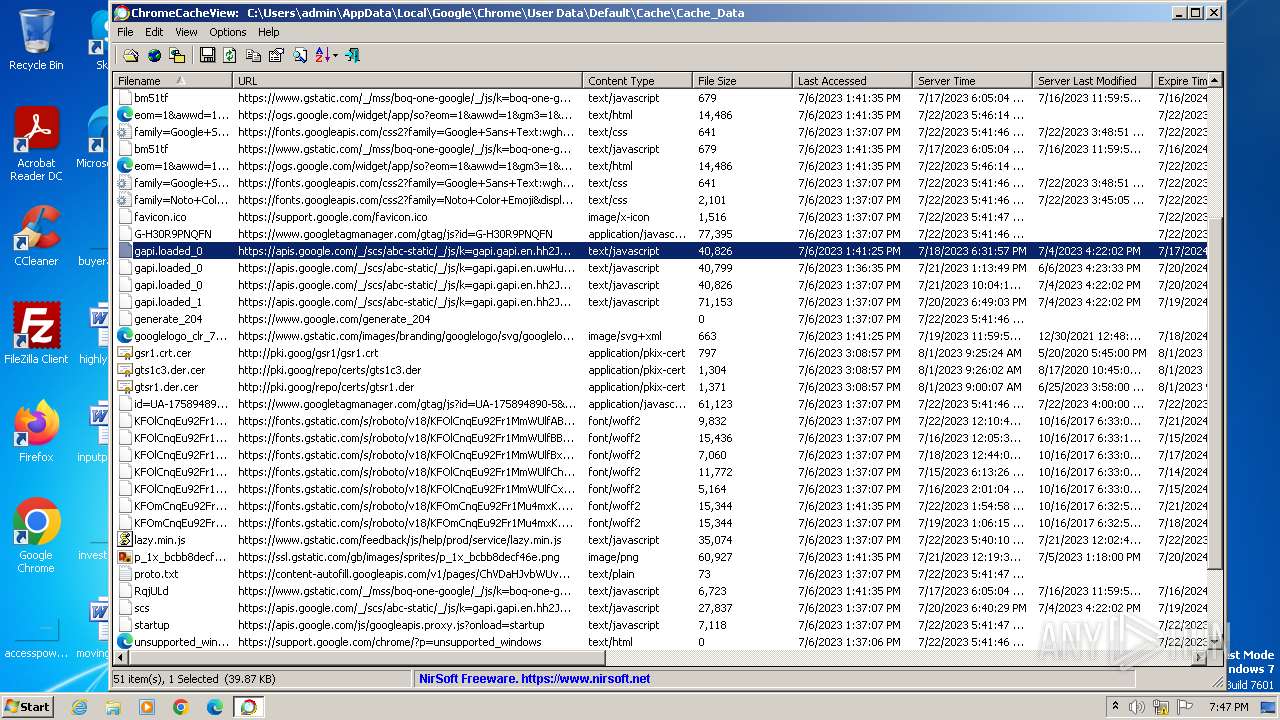Click the A-Z sort toolbar icon
Screen dimensions: 1280x720
[x=322, y=55]
